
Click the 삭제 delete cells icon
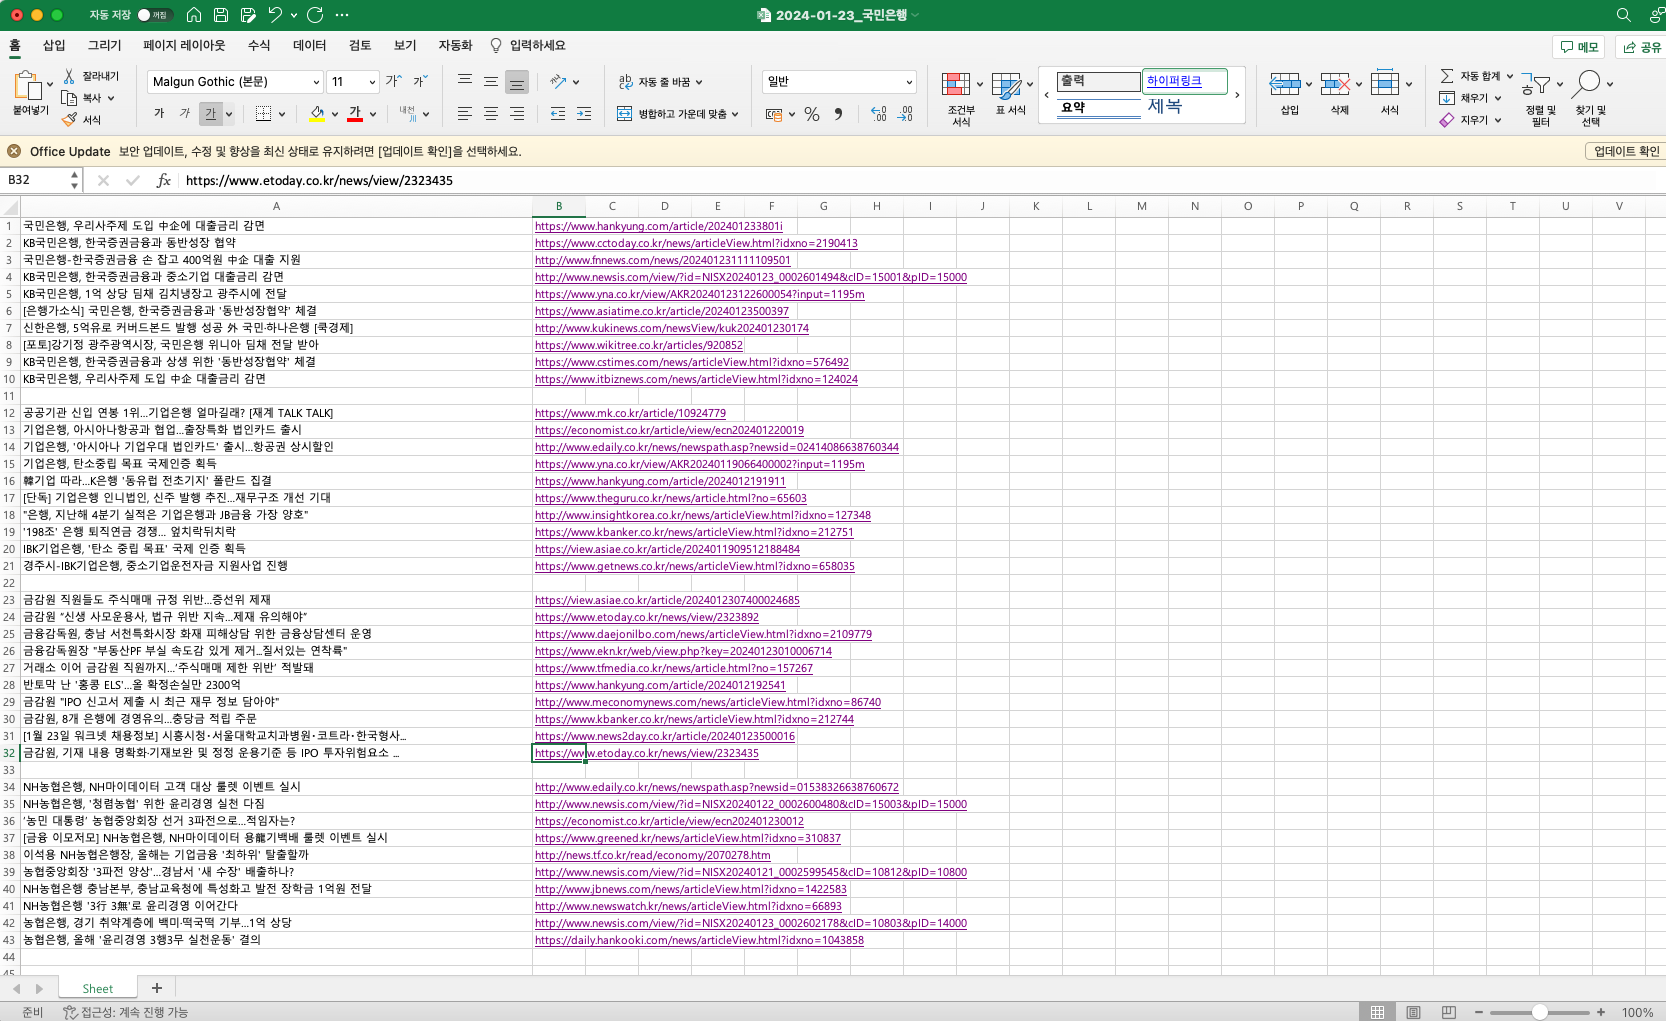[x=1335, y=84]
